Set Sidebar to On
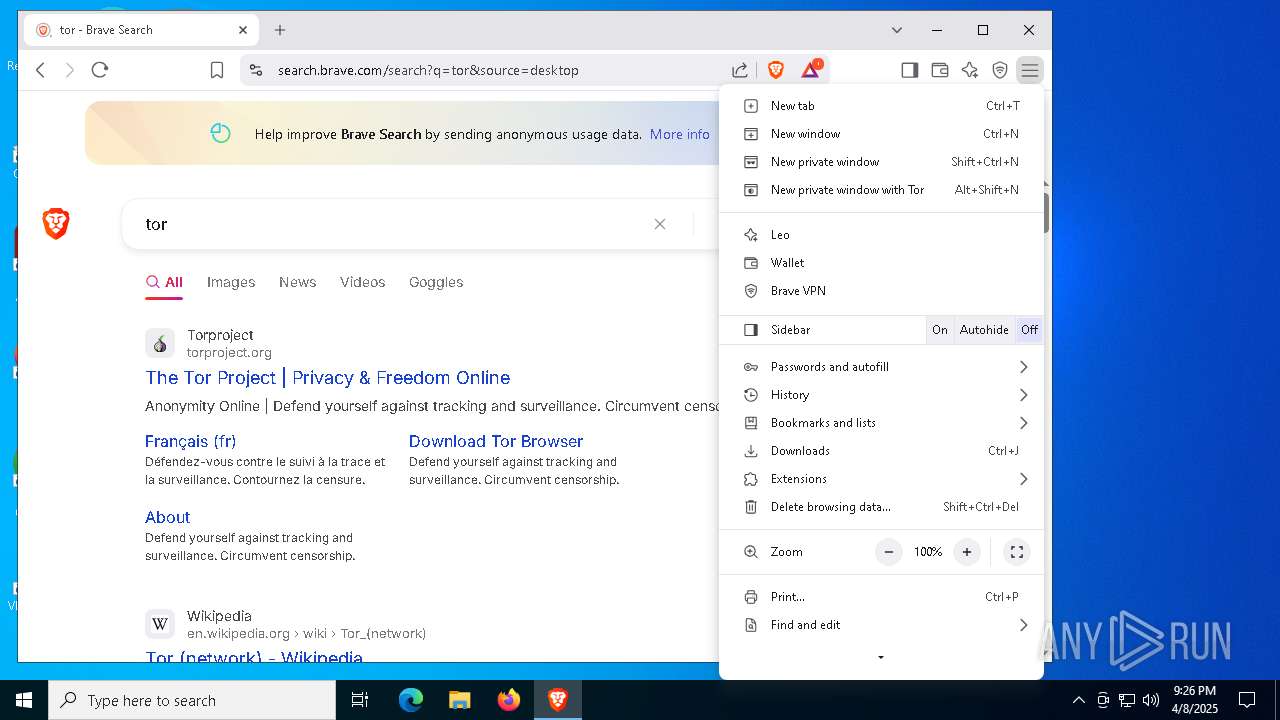Screen dimensions: 1280x720 point(940,330)
